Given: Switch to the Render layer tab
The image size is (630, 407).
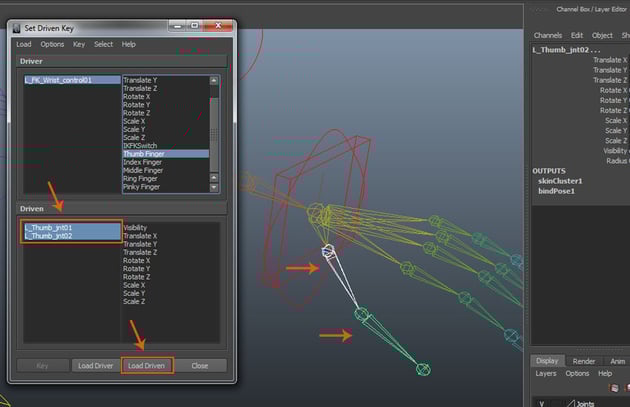Looking at the screenshot, I should click(584, 361).
